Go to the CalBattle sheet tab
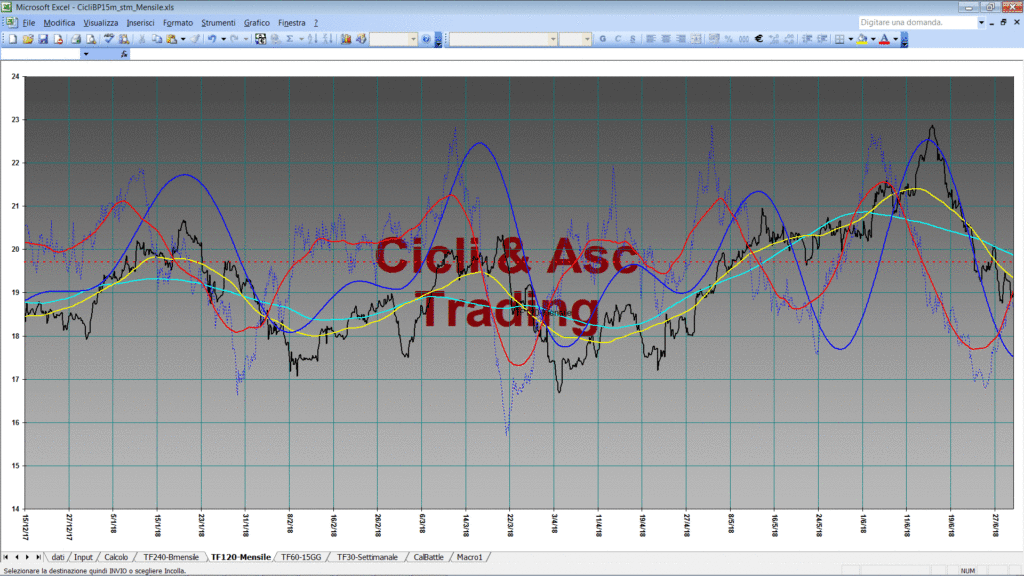 (x=428, y=557)
